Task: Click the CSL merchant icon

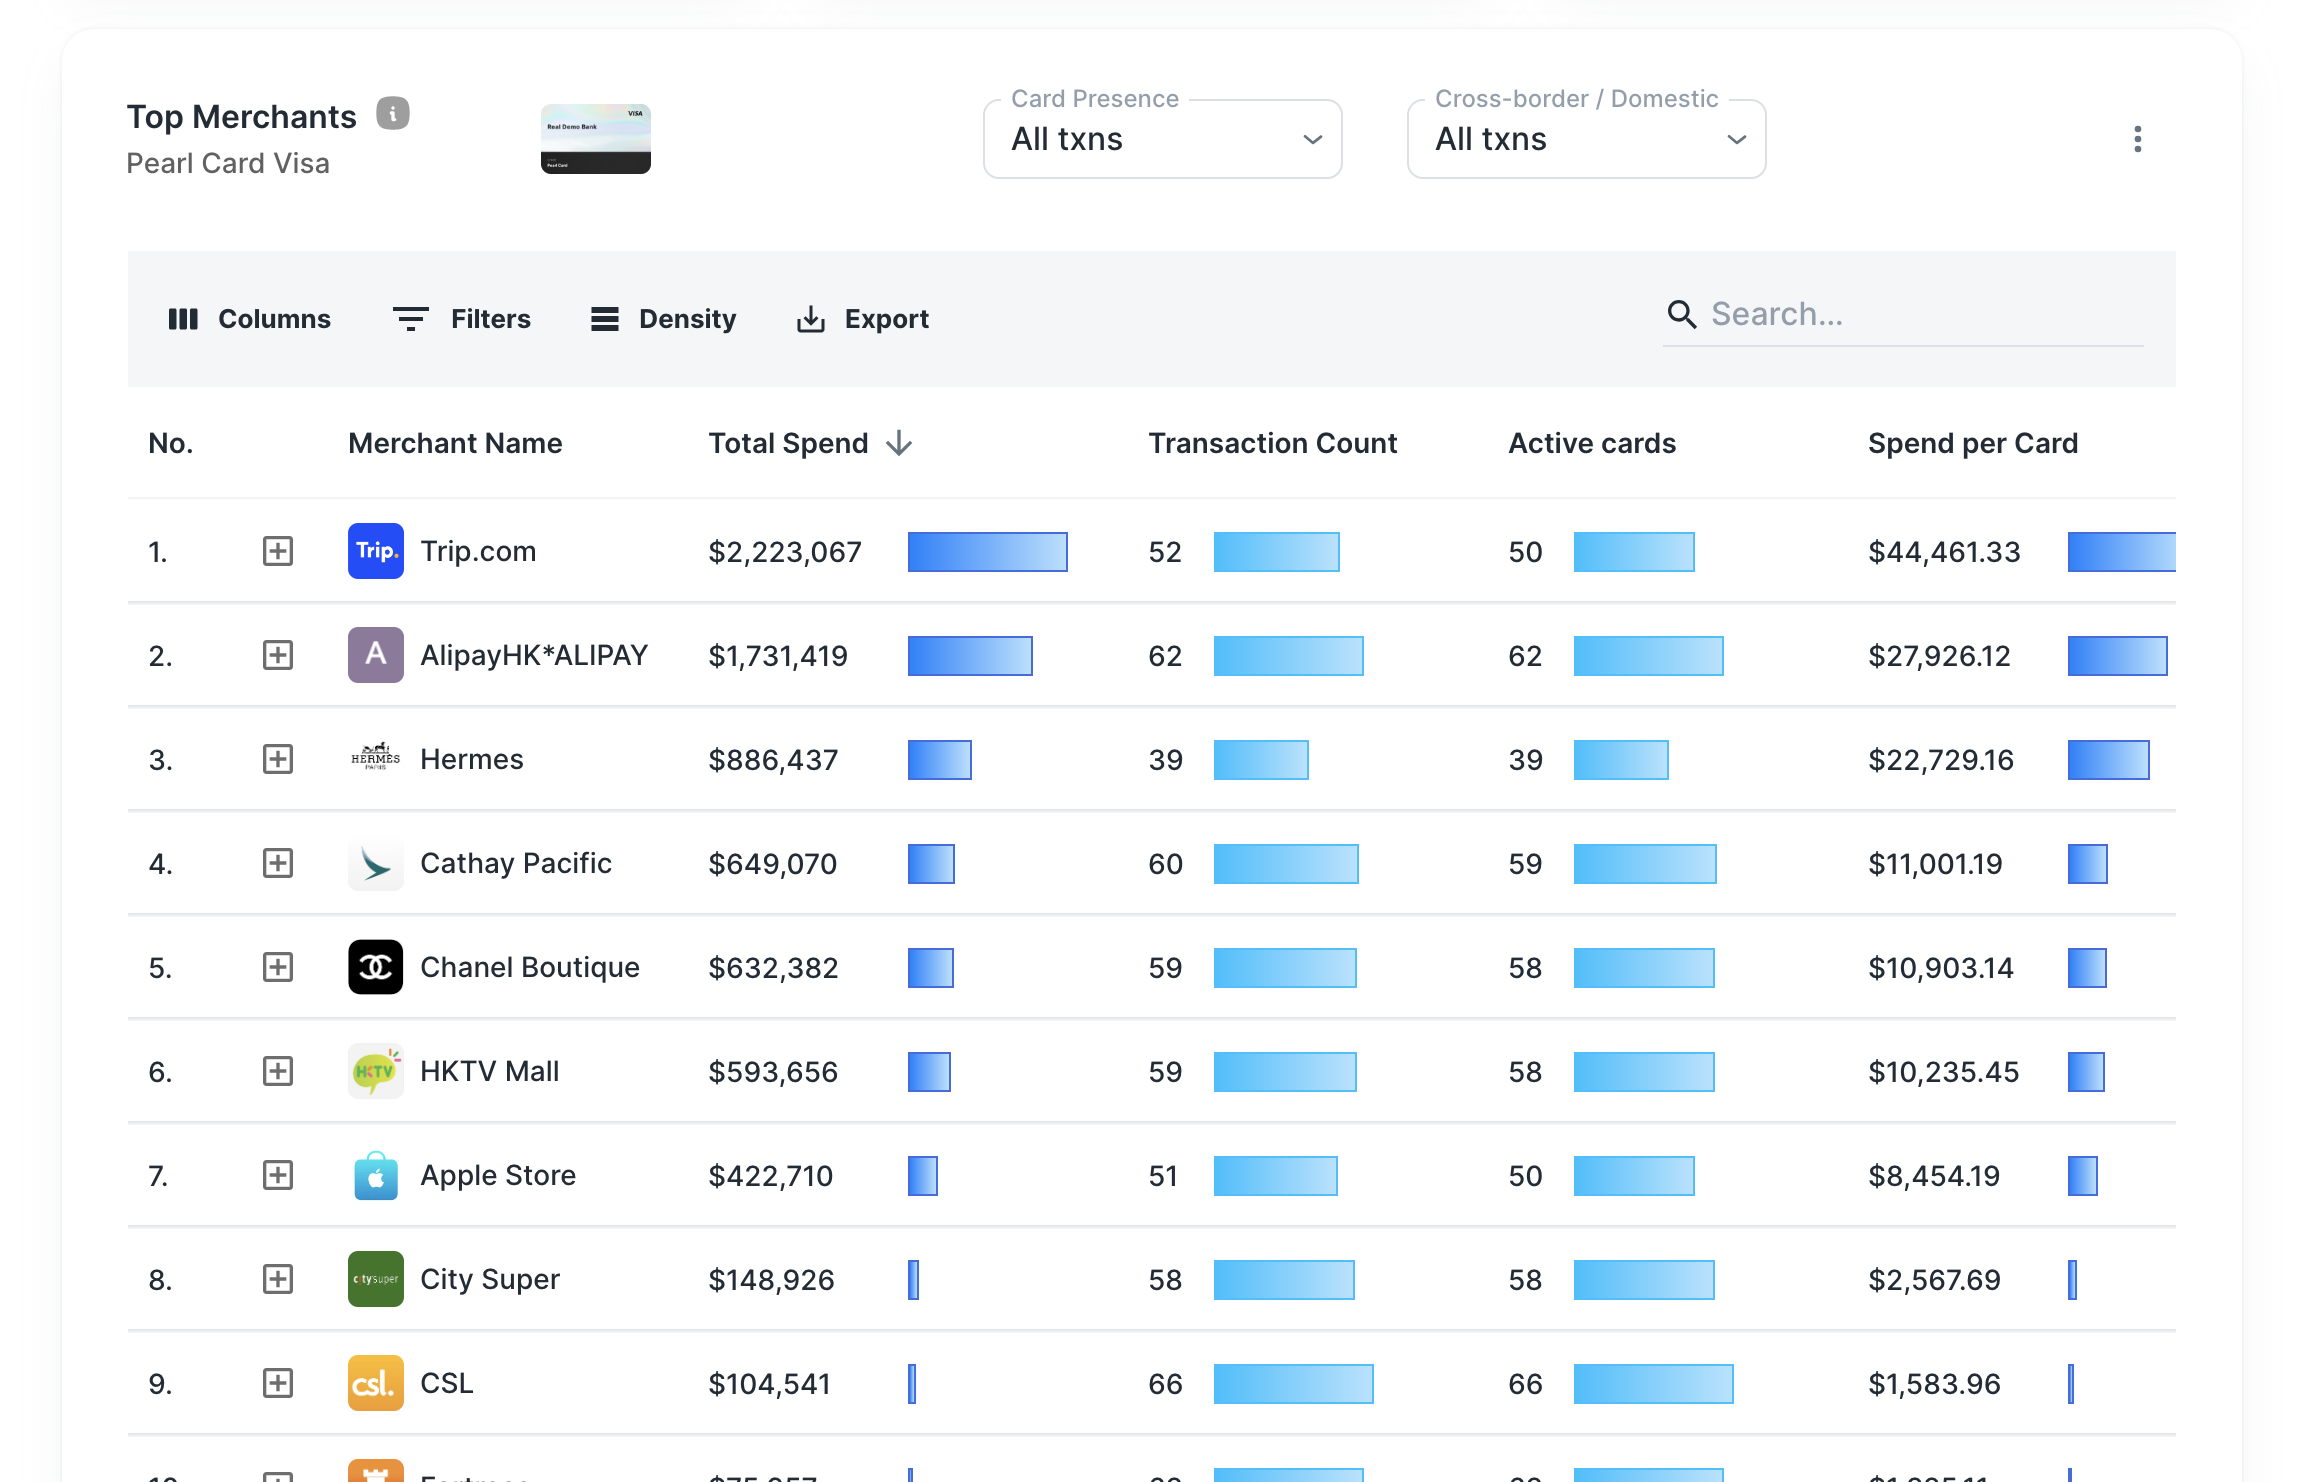Action: tap(375, 1382)
